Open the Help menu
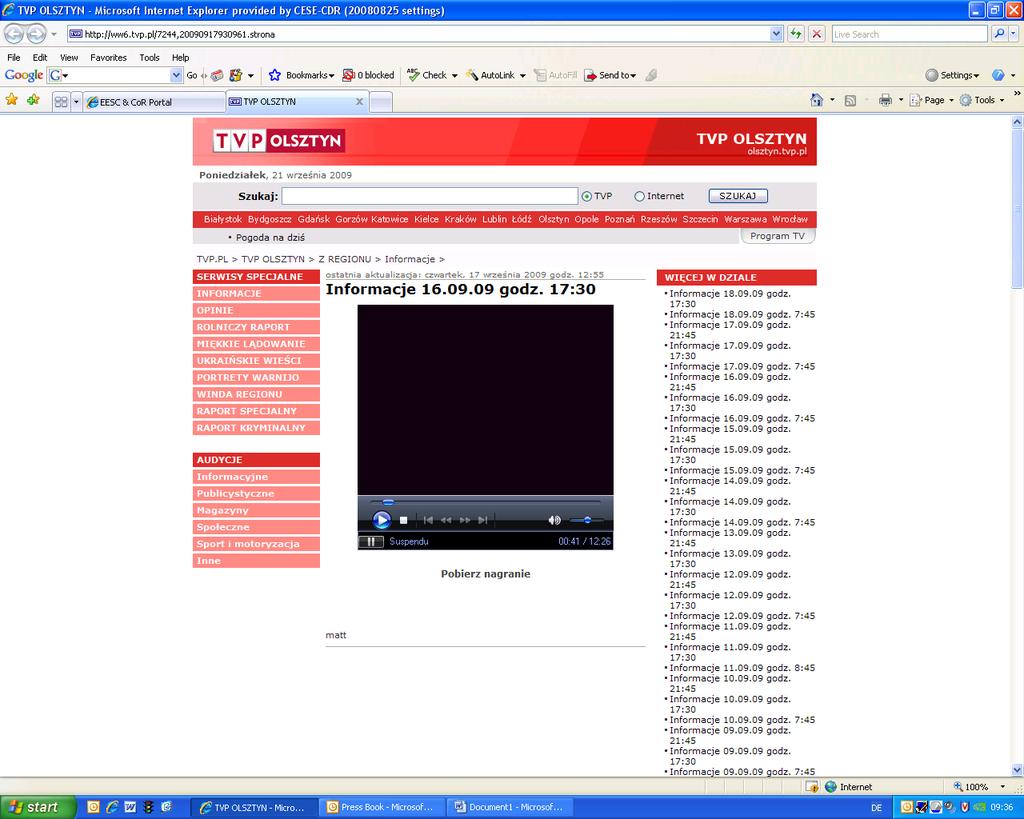Image resolution: width=1024 pixels, height=819 pixels. coord(180,57)
